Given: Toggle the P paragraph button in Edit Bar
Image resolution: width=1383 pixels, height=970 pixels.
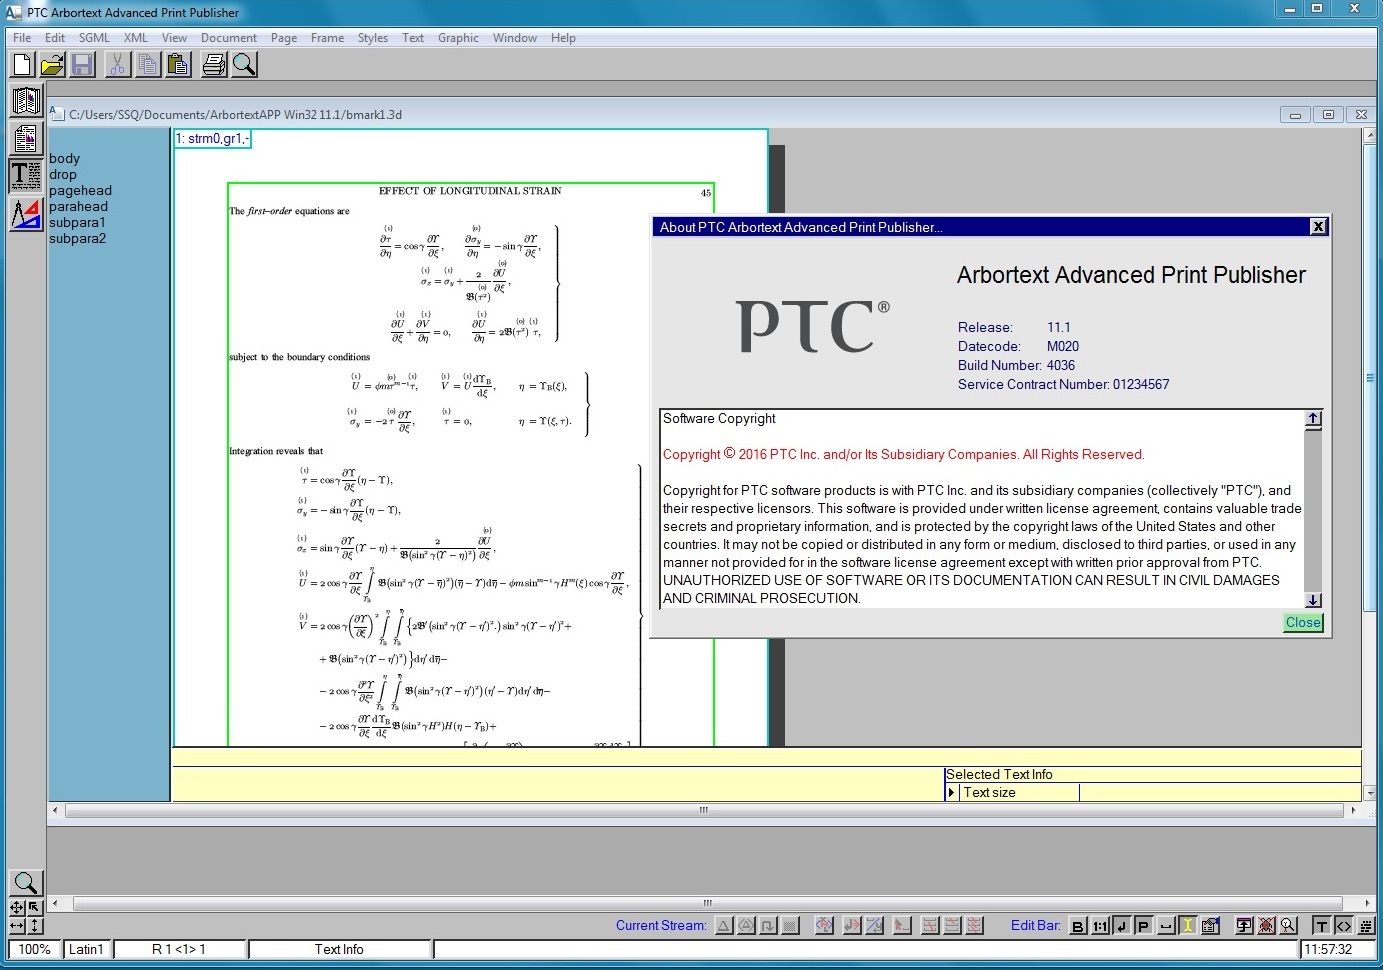Looking at the screenshot, I should coord(1143,926).
